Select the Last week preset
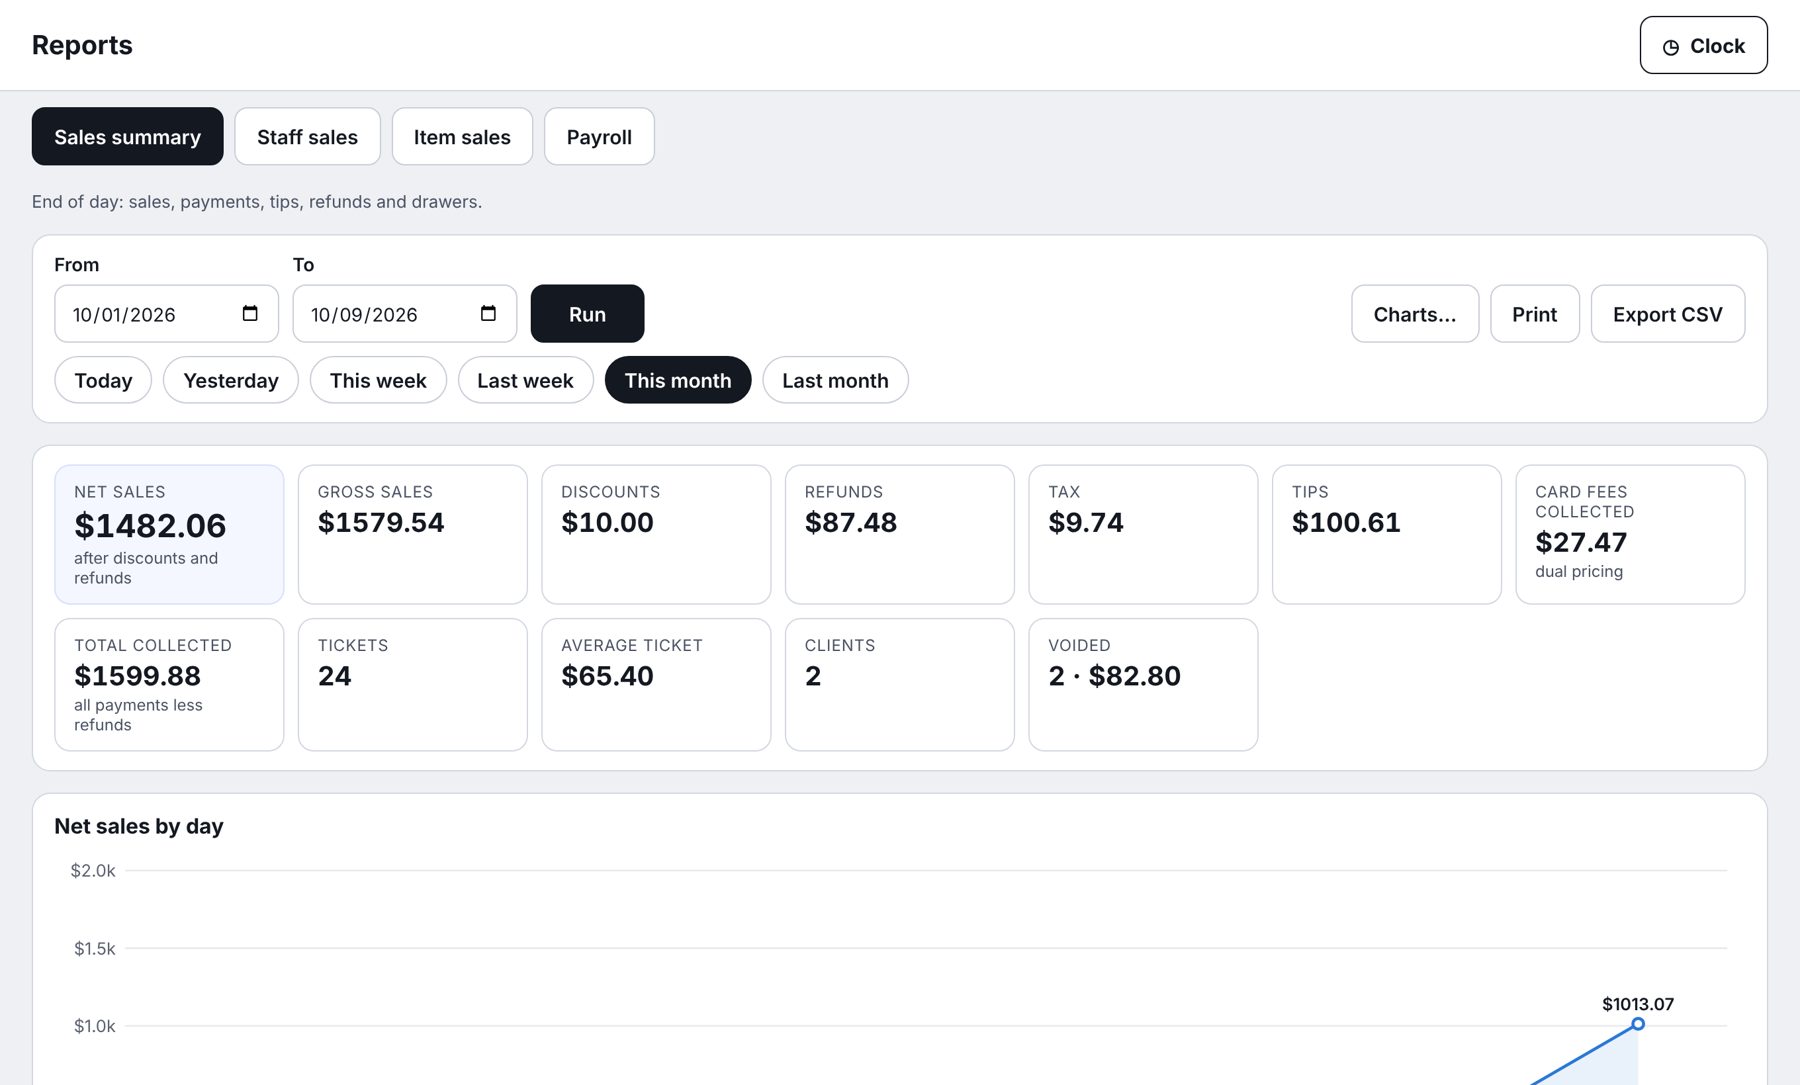 pyautogui.click(x=525, y=380)
